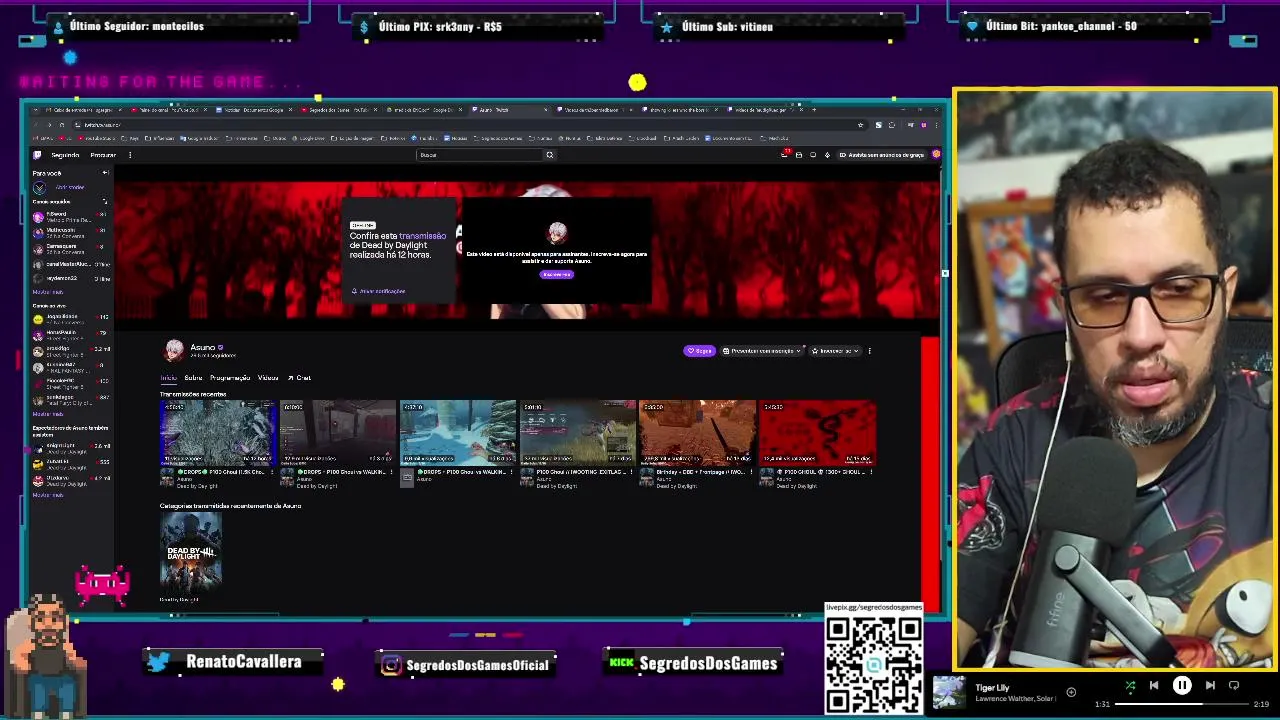Open the whispers inbox icon
The height and width of the screenshot is (720, 1280).
click(799, 155)
